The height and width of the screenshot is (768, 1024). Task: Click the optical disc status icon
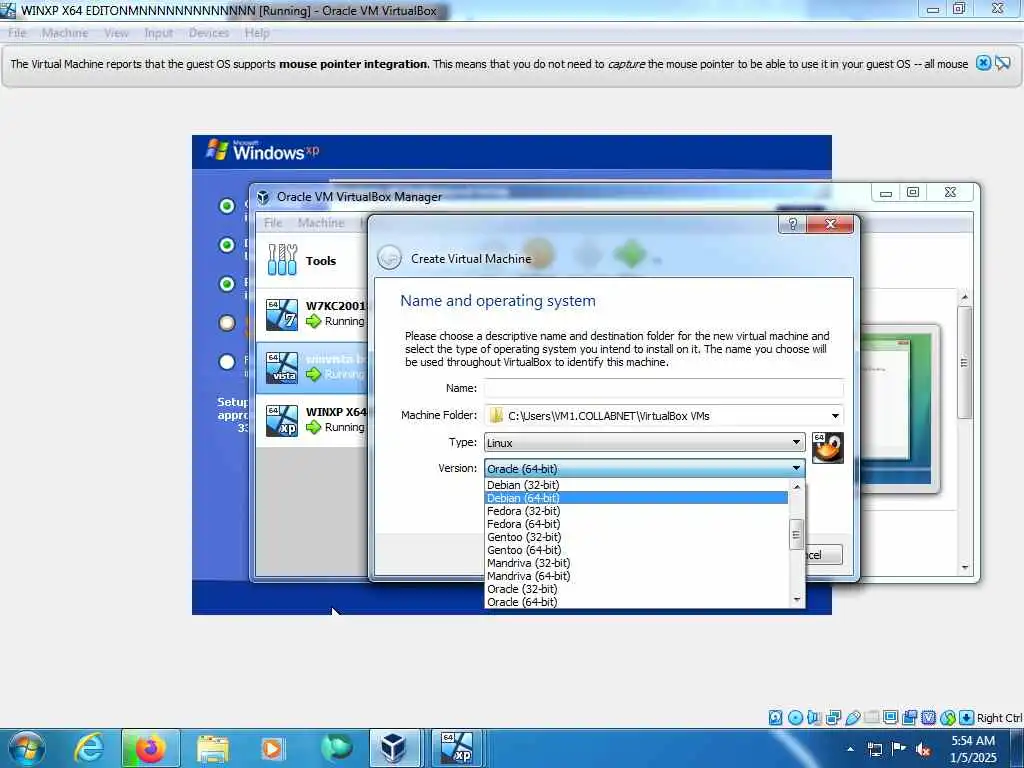click(795, 718)
